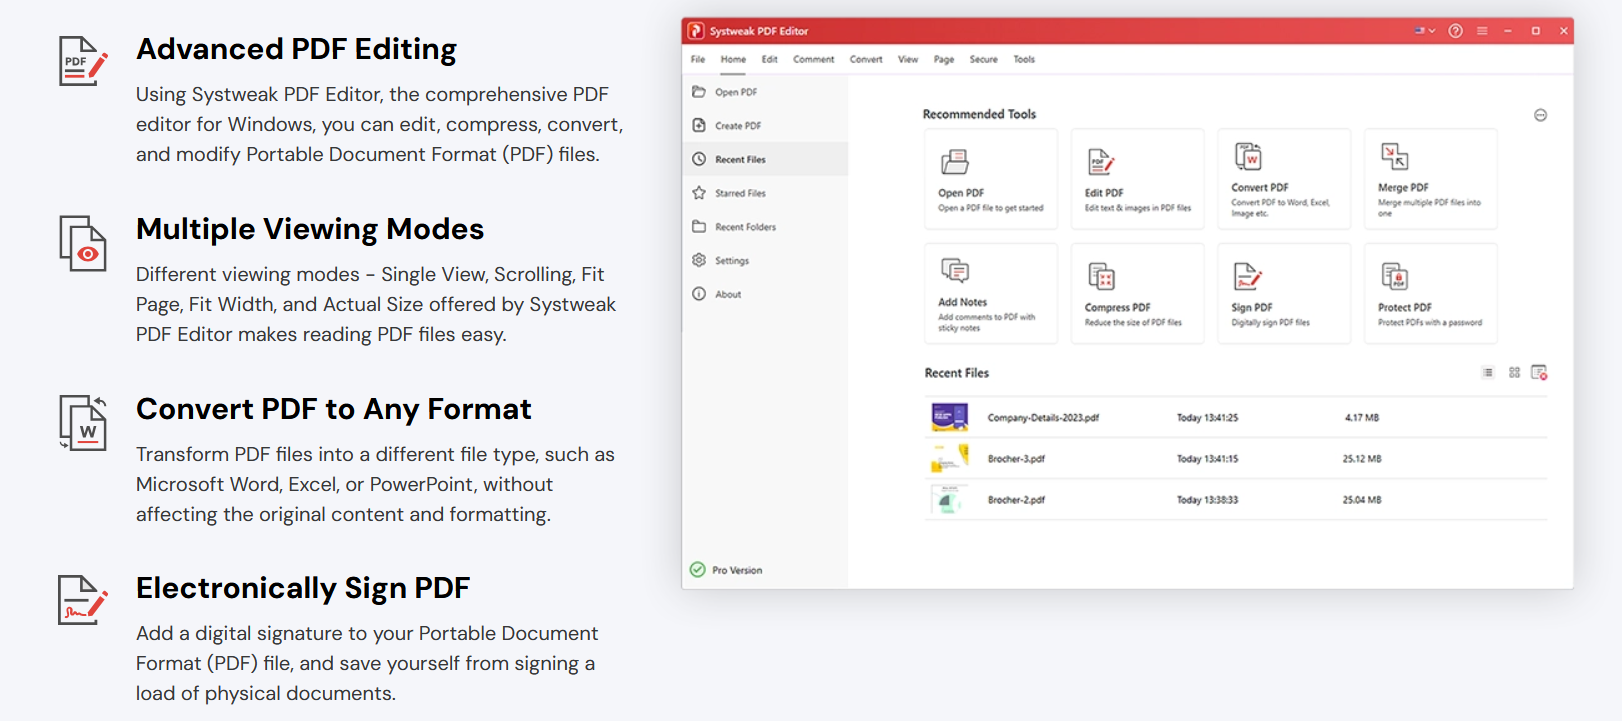Viewport: 1622px width, 721px height.
Task: Click the Today 13:41:15 timestamp
Action: coord(1207,459)
